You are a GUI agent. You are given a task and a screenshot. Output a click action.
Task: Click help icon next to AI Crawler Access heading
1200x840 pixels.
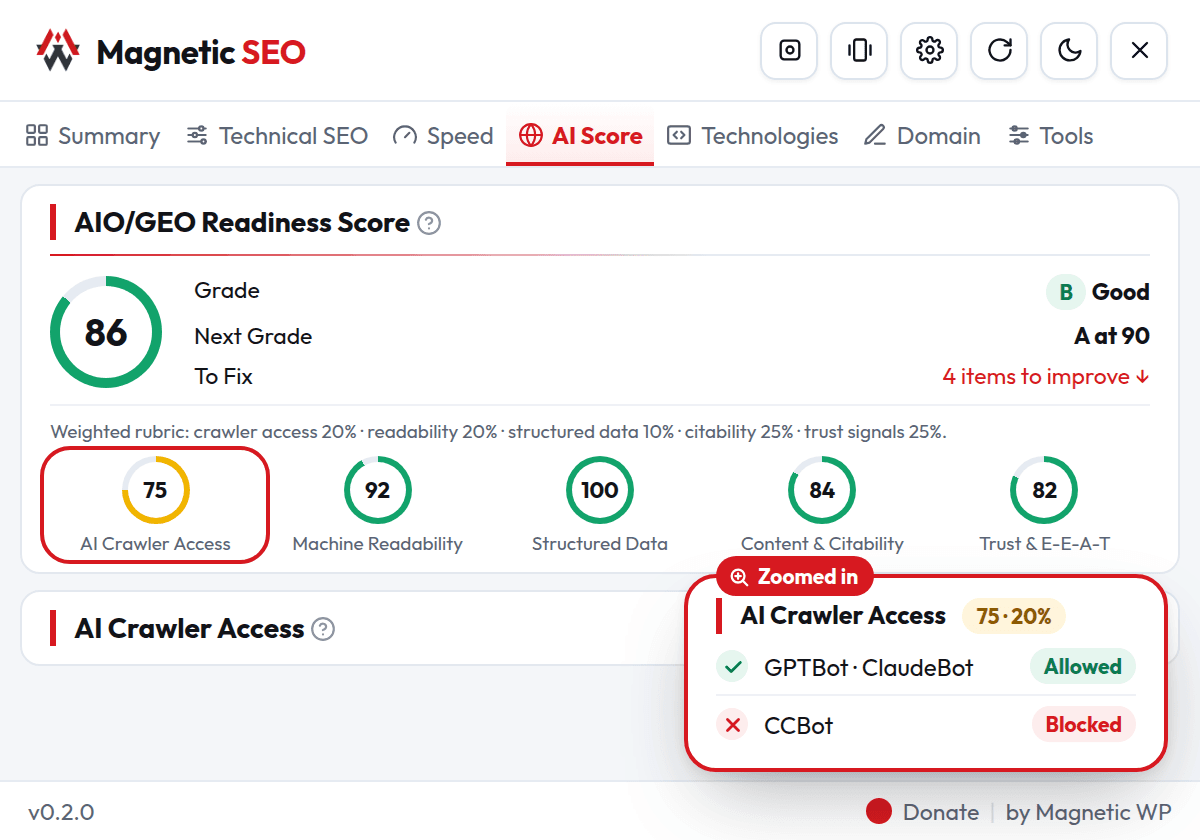(323, 629)
